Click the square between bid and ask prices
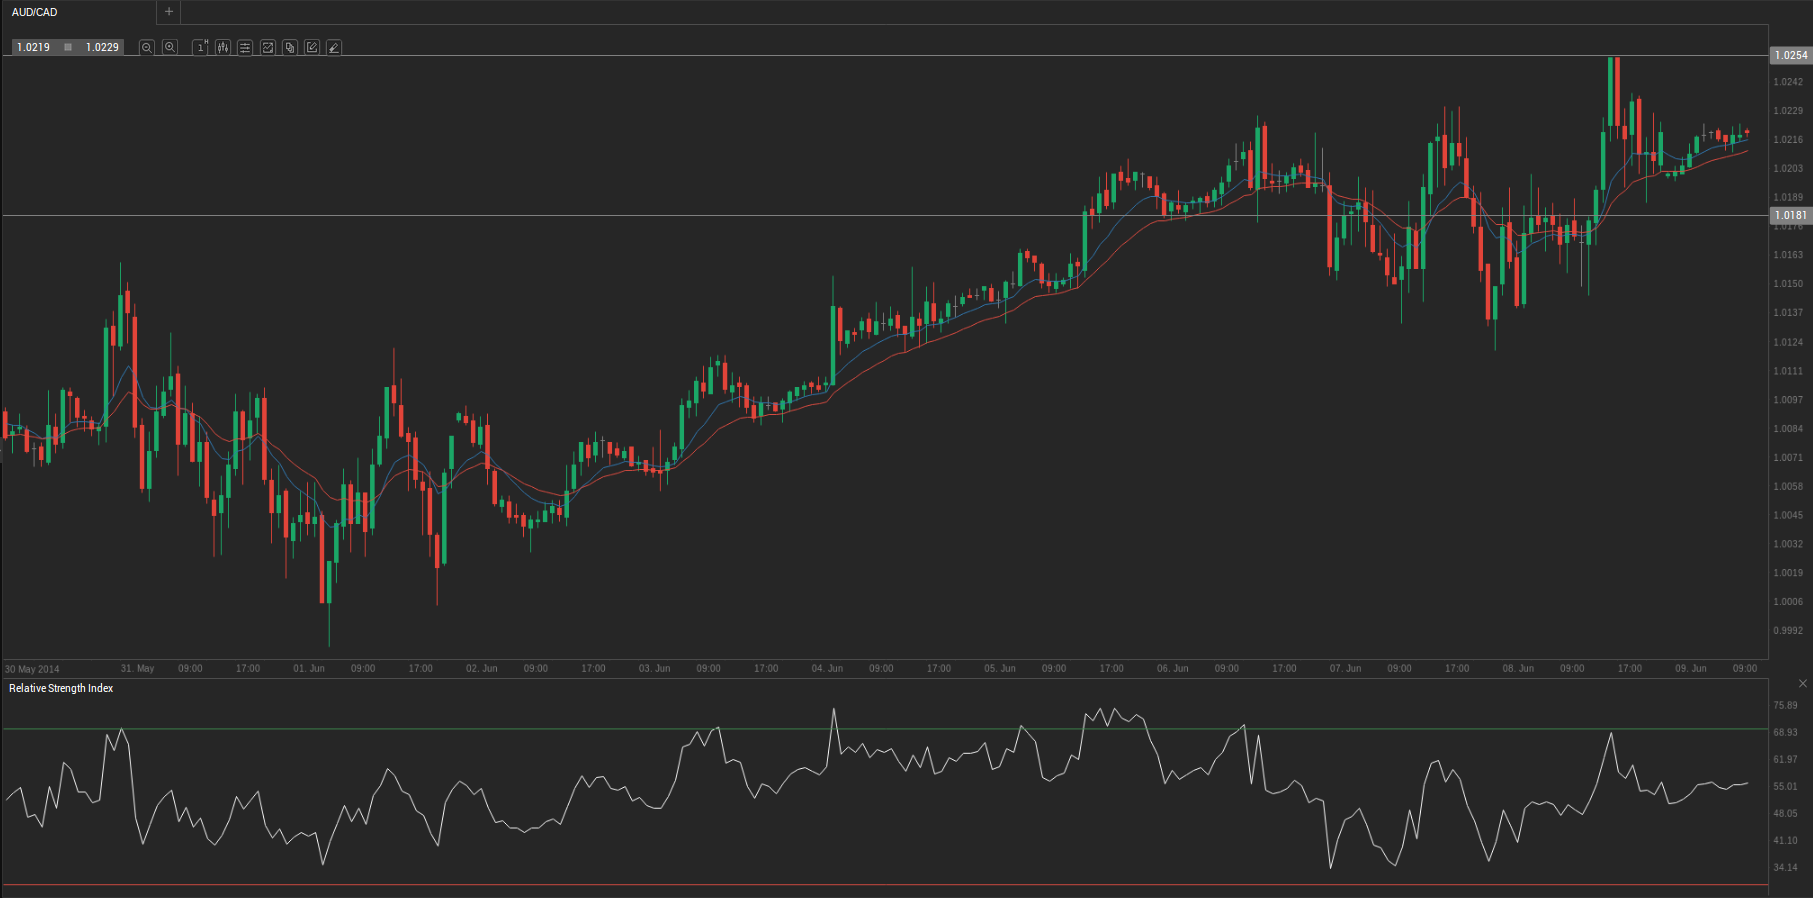The width and height of the screenshot is (1813, 898). pyautogui.click(x=68, y=47)
